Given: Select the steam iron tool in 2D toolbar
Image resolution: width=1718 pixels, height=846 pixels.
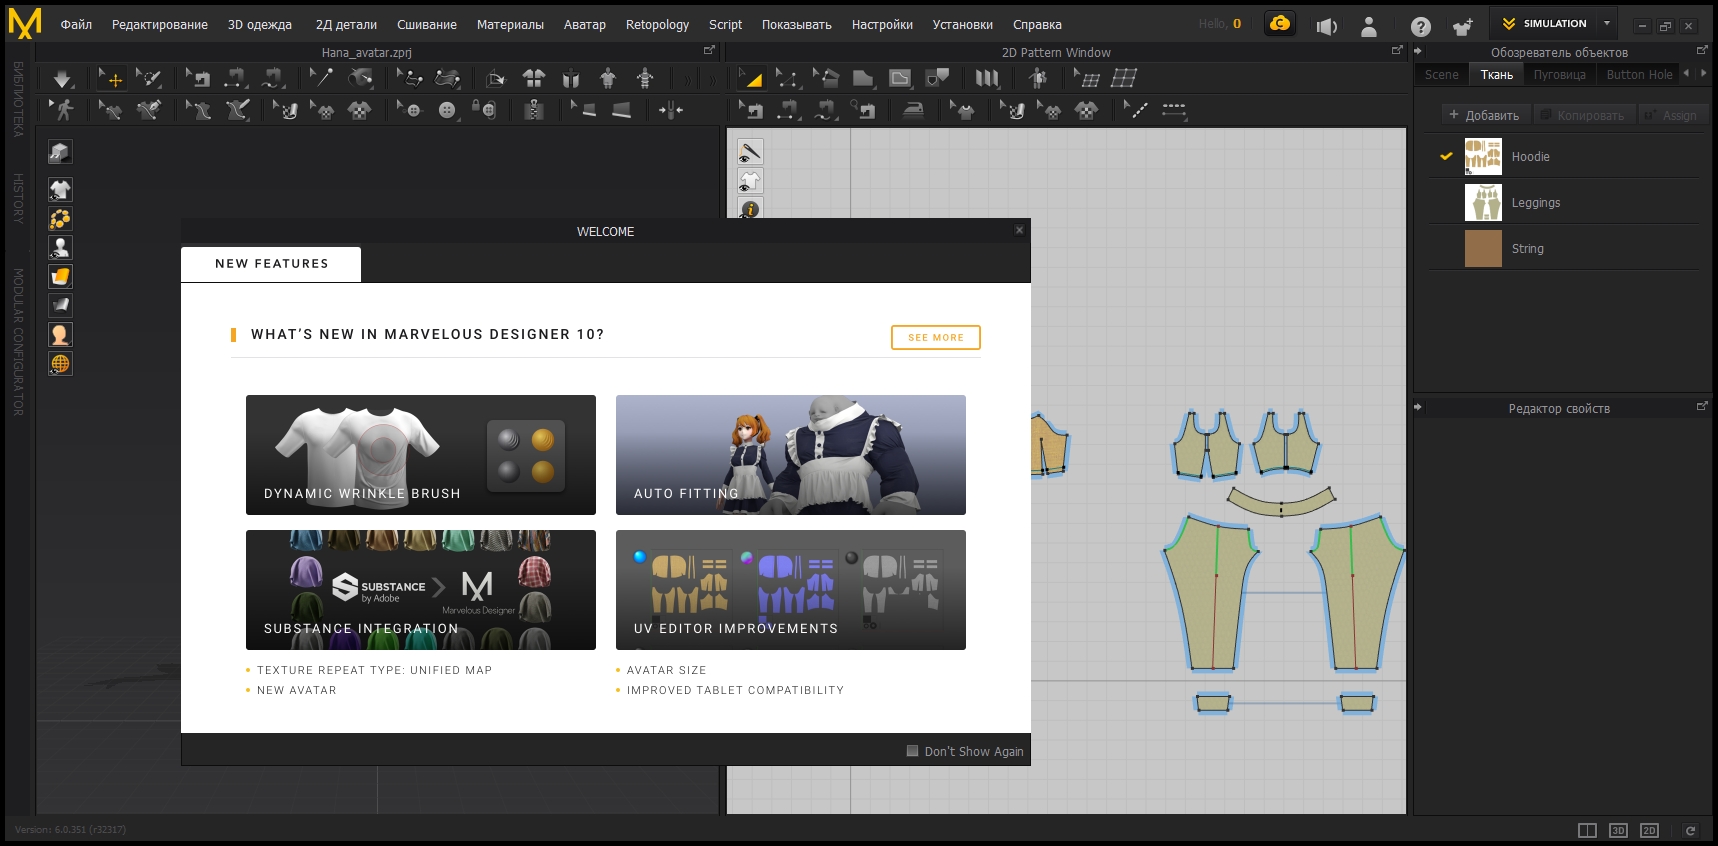Looking at the screenshot, I should point(913,110).
